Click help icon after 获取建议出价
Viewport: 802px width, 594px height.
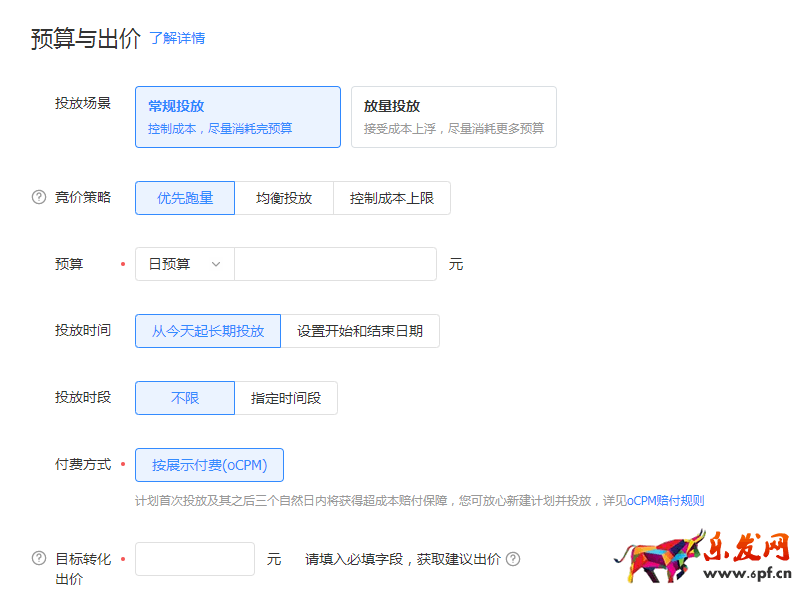(513, 559)
